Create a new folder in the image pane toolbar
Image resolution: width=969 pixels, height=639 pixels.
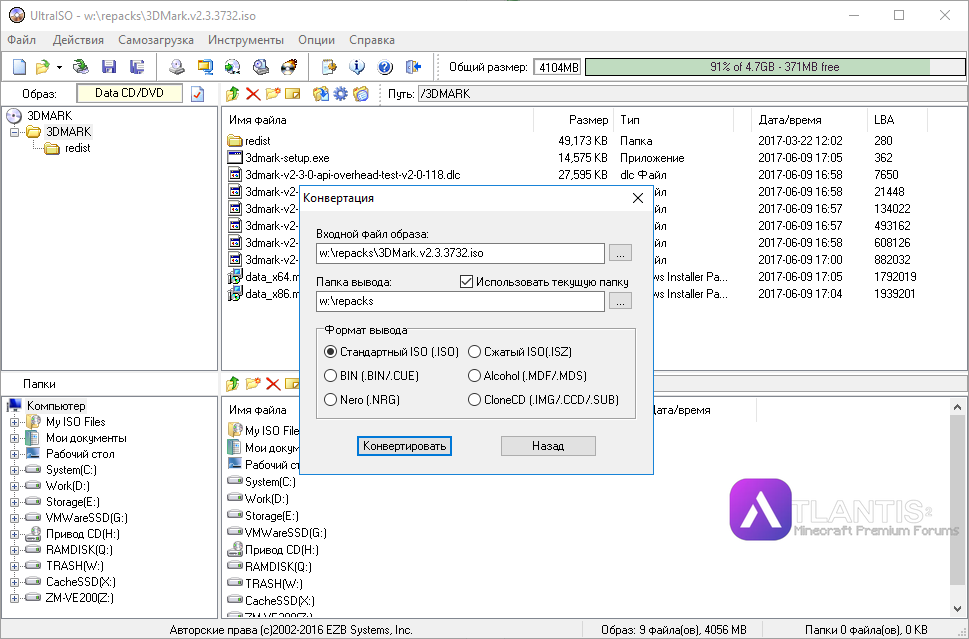tap(273, 94)
